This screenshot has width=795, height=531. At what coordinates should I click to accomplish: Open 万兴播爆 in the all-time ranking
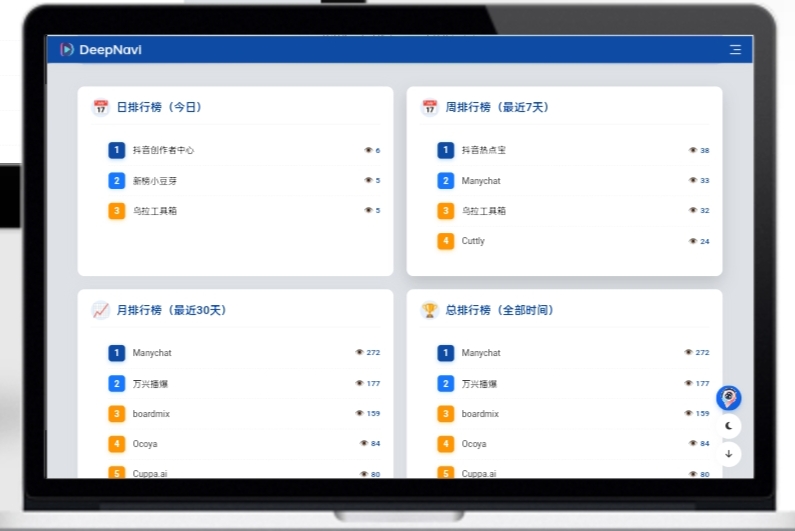[x=479, y=383]
